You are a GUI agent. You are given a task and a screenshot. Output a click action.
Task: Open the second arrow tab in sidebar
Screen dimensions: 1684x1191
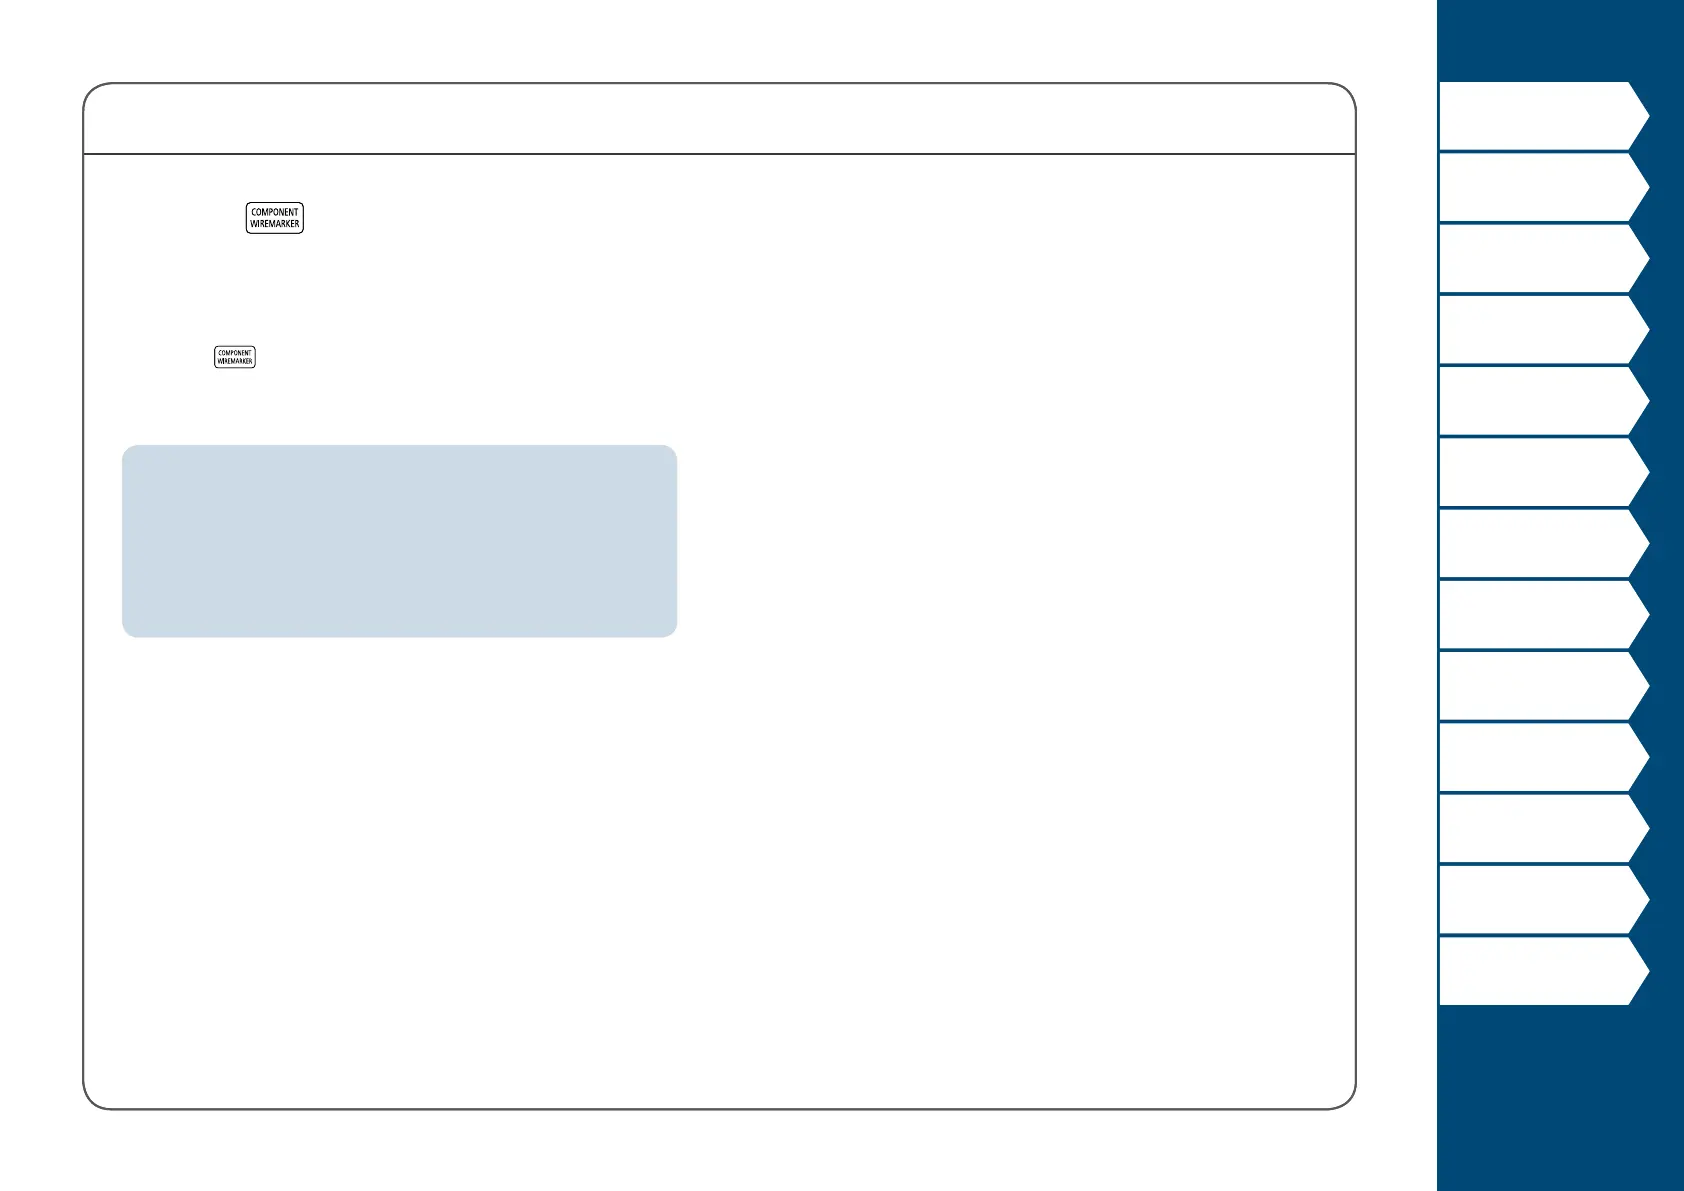click(x=1543, y=187)
